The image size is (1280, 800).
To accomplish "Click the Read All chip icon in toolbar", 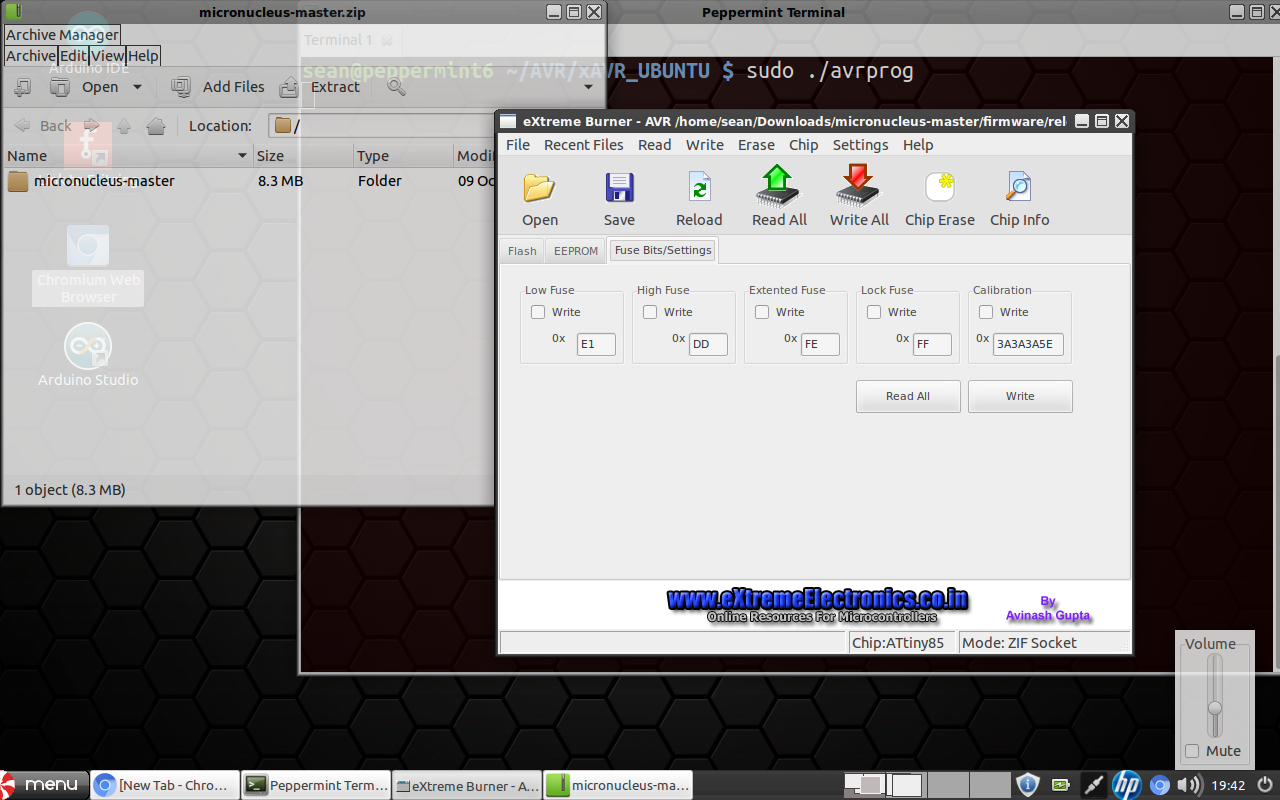I will pyautogui.click(x=778, y=186).
